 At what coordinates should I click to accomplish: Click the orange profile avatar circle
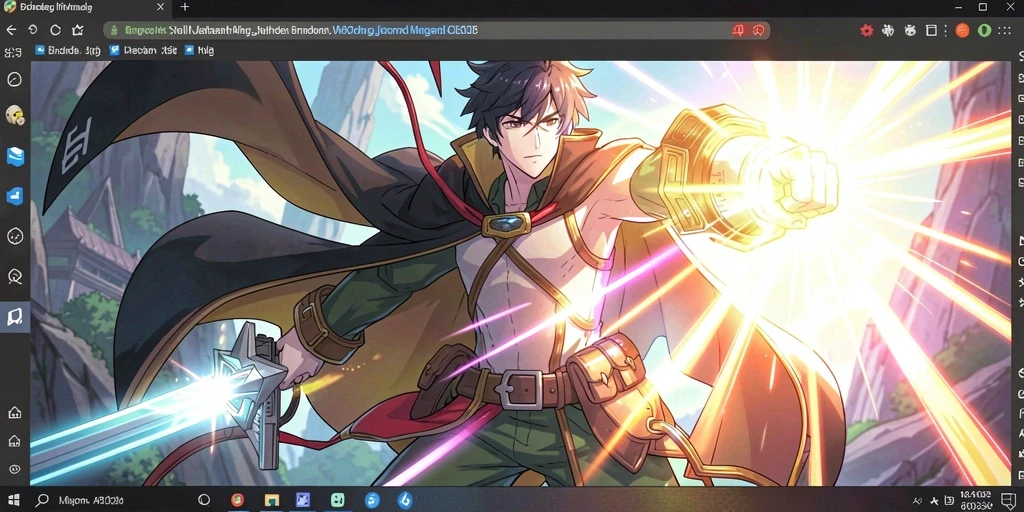[x=962, y=30]
